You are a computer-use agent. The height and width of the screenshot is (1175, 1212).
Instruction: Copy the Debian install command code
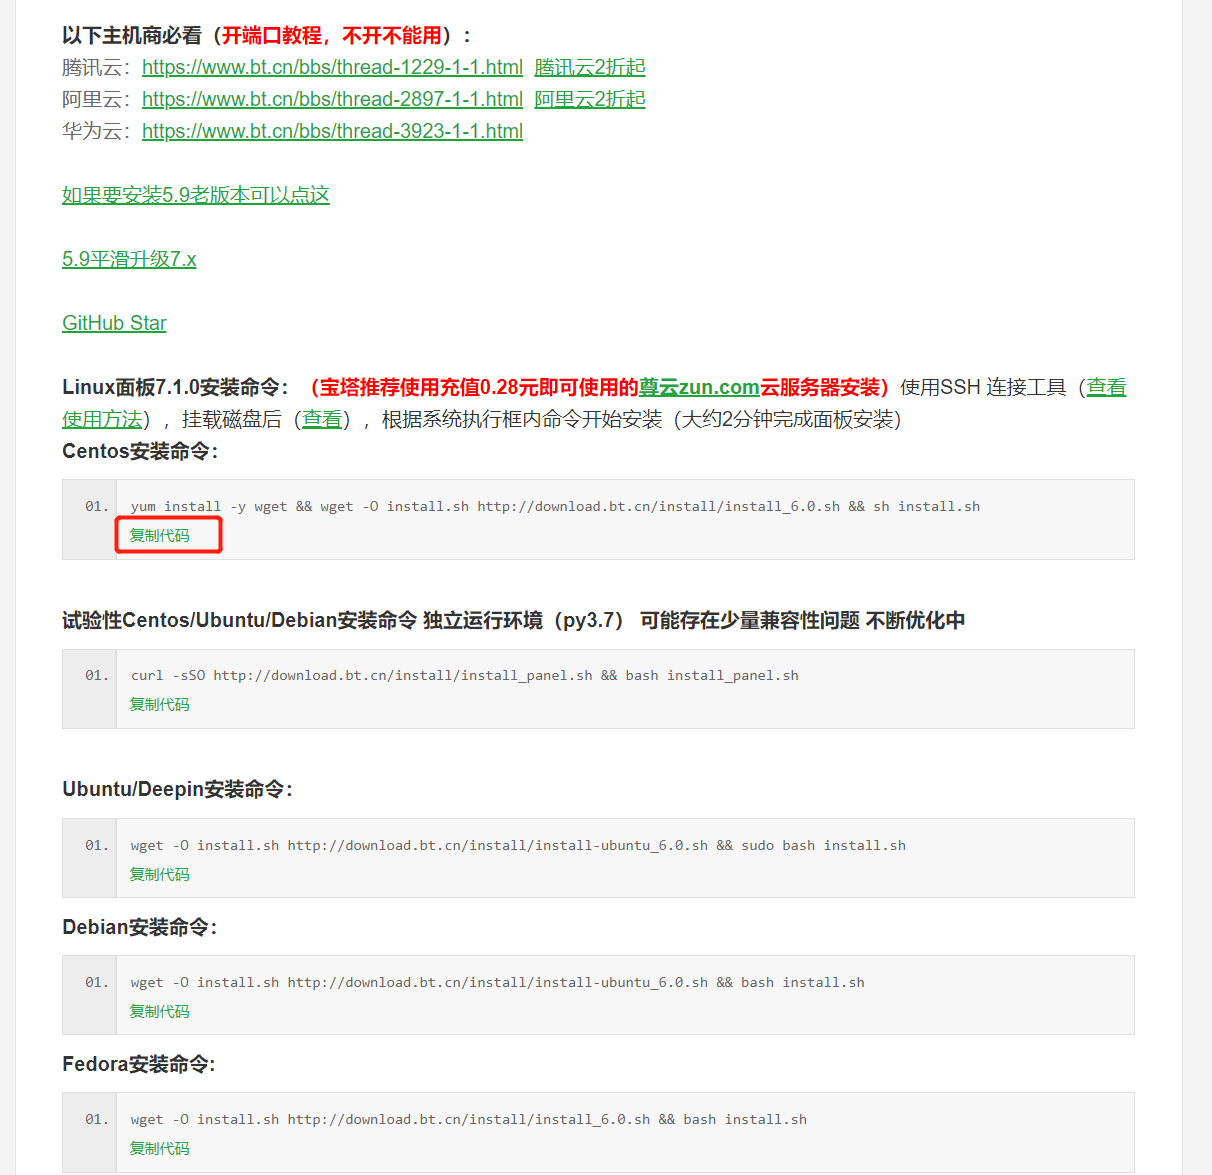tap(159, 1012)
